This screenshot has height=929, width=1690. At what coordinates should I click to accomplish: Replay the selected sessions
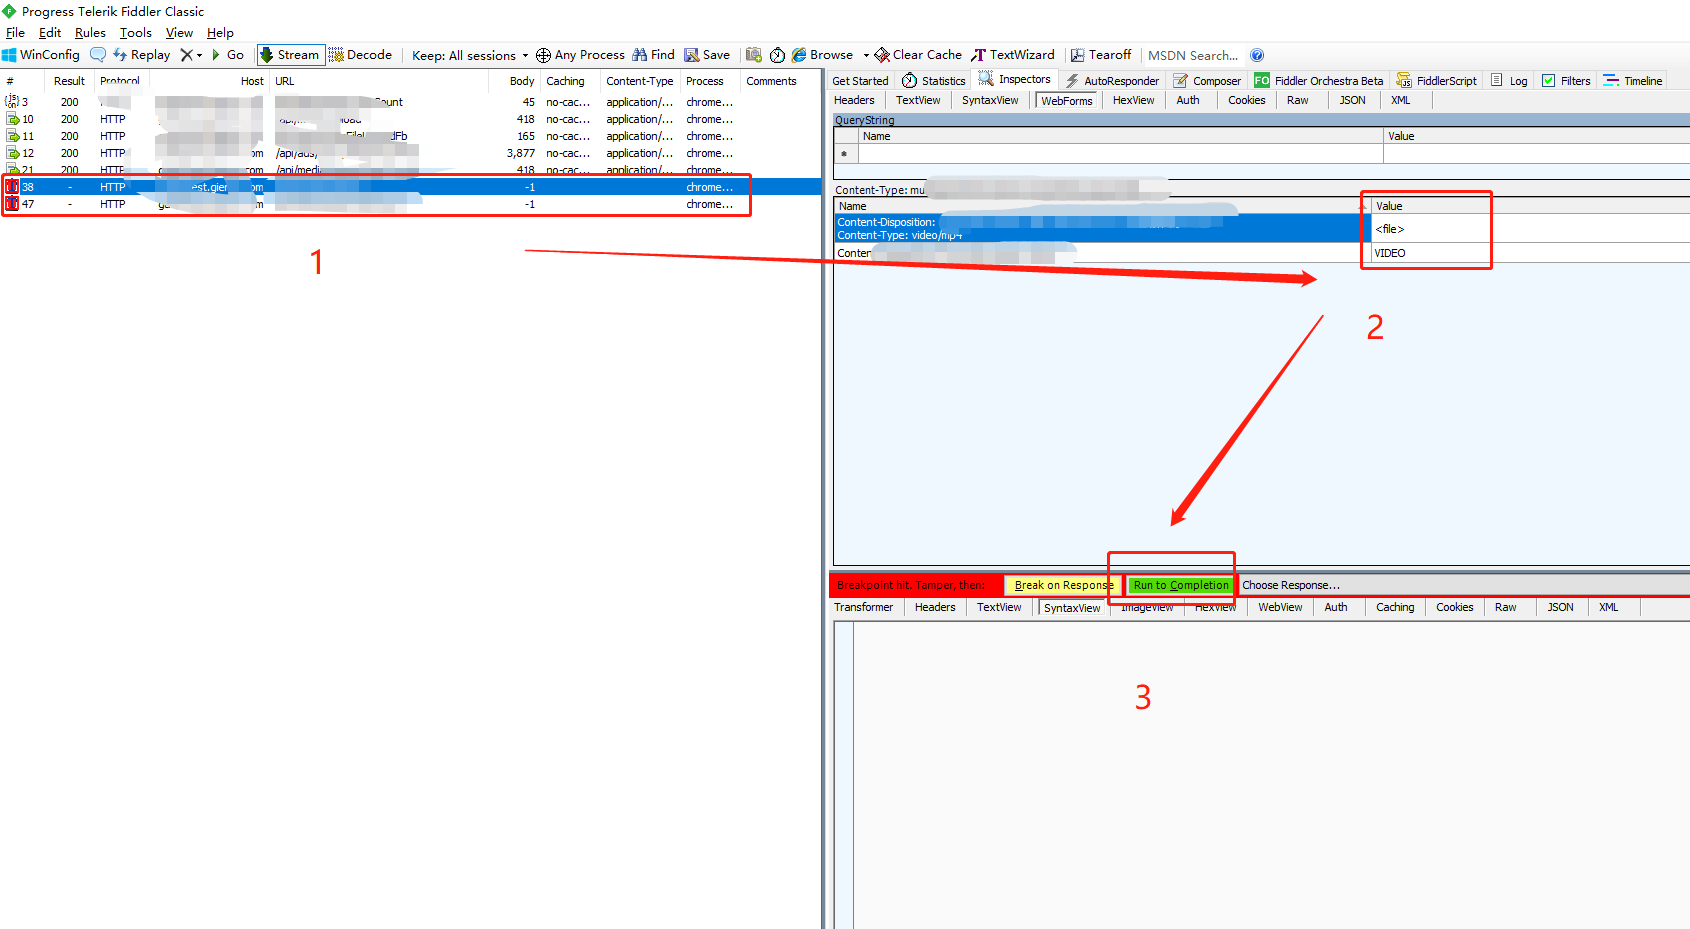141,55
